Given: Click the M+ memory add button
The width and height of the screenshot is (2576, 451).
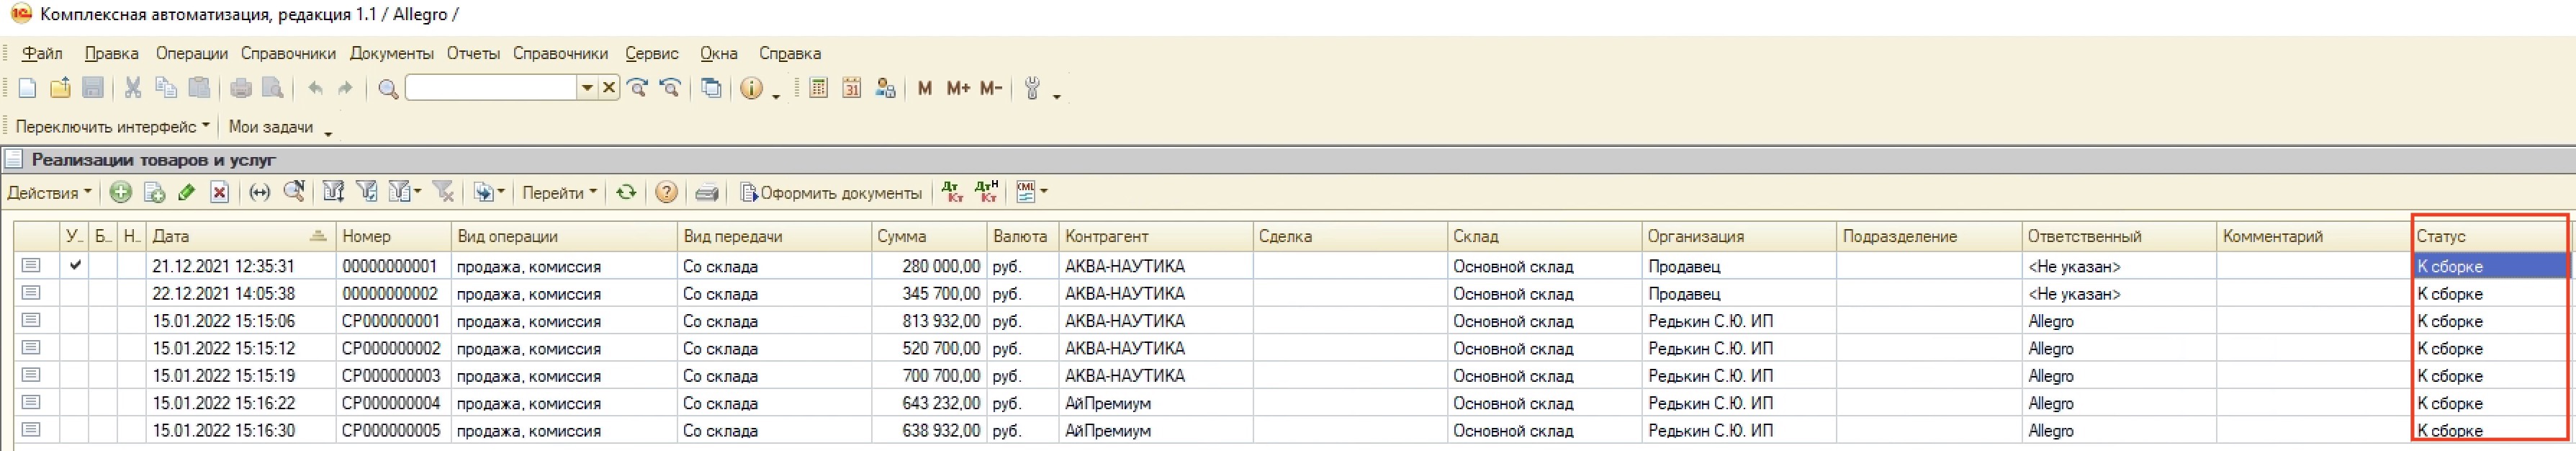Looking at the screenshot, I should tap(958, 89).
